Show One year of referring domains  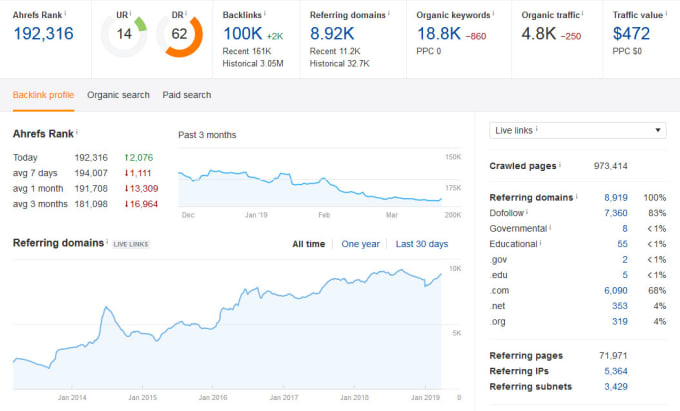pyautogui.click(x=360, y=244)
